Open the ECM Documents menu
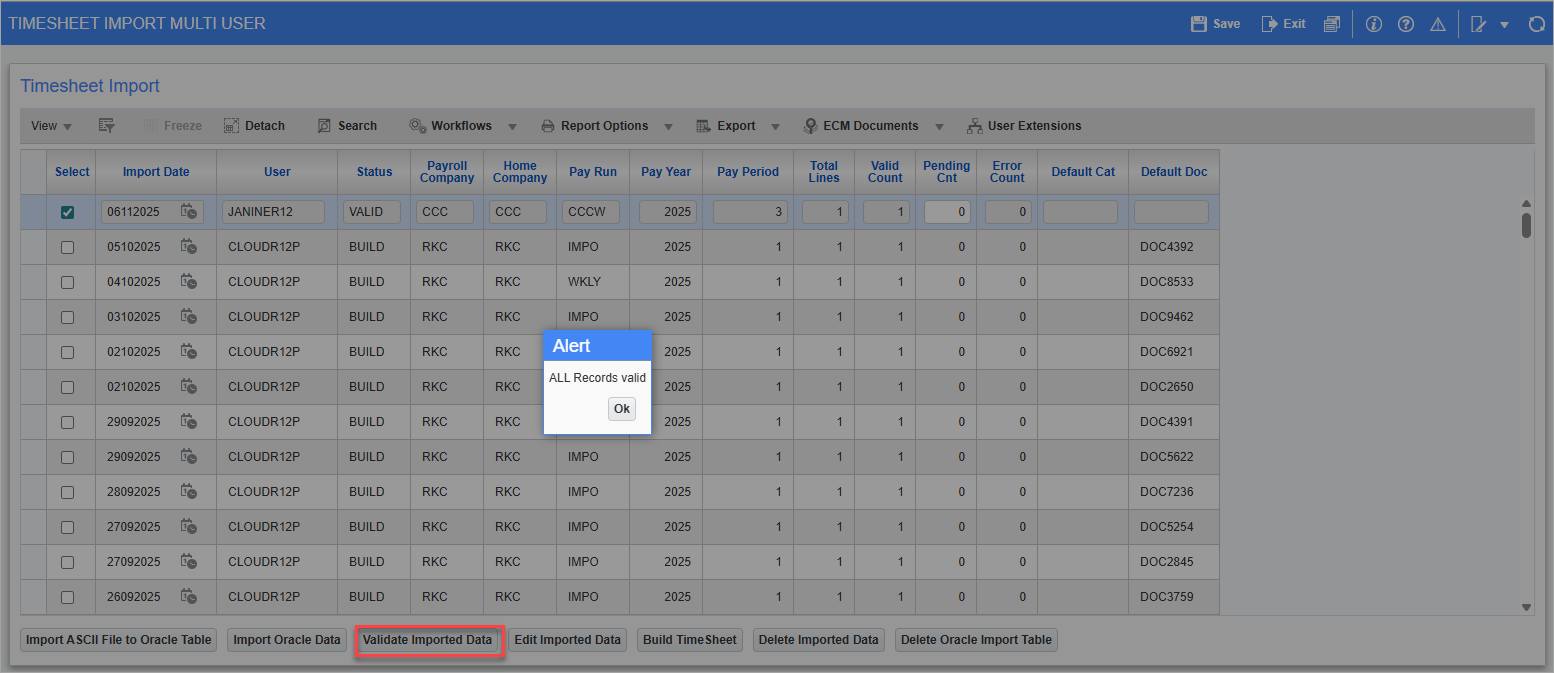 tap(872, 125)
